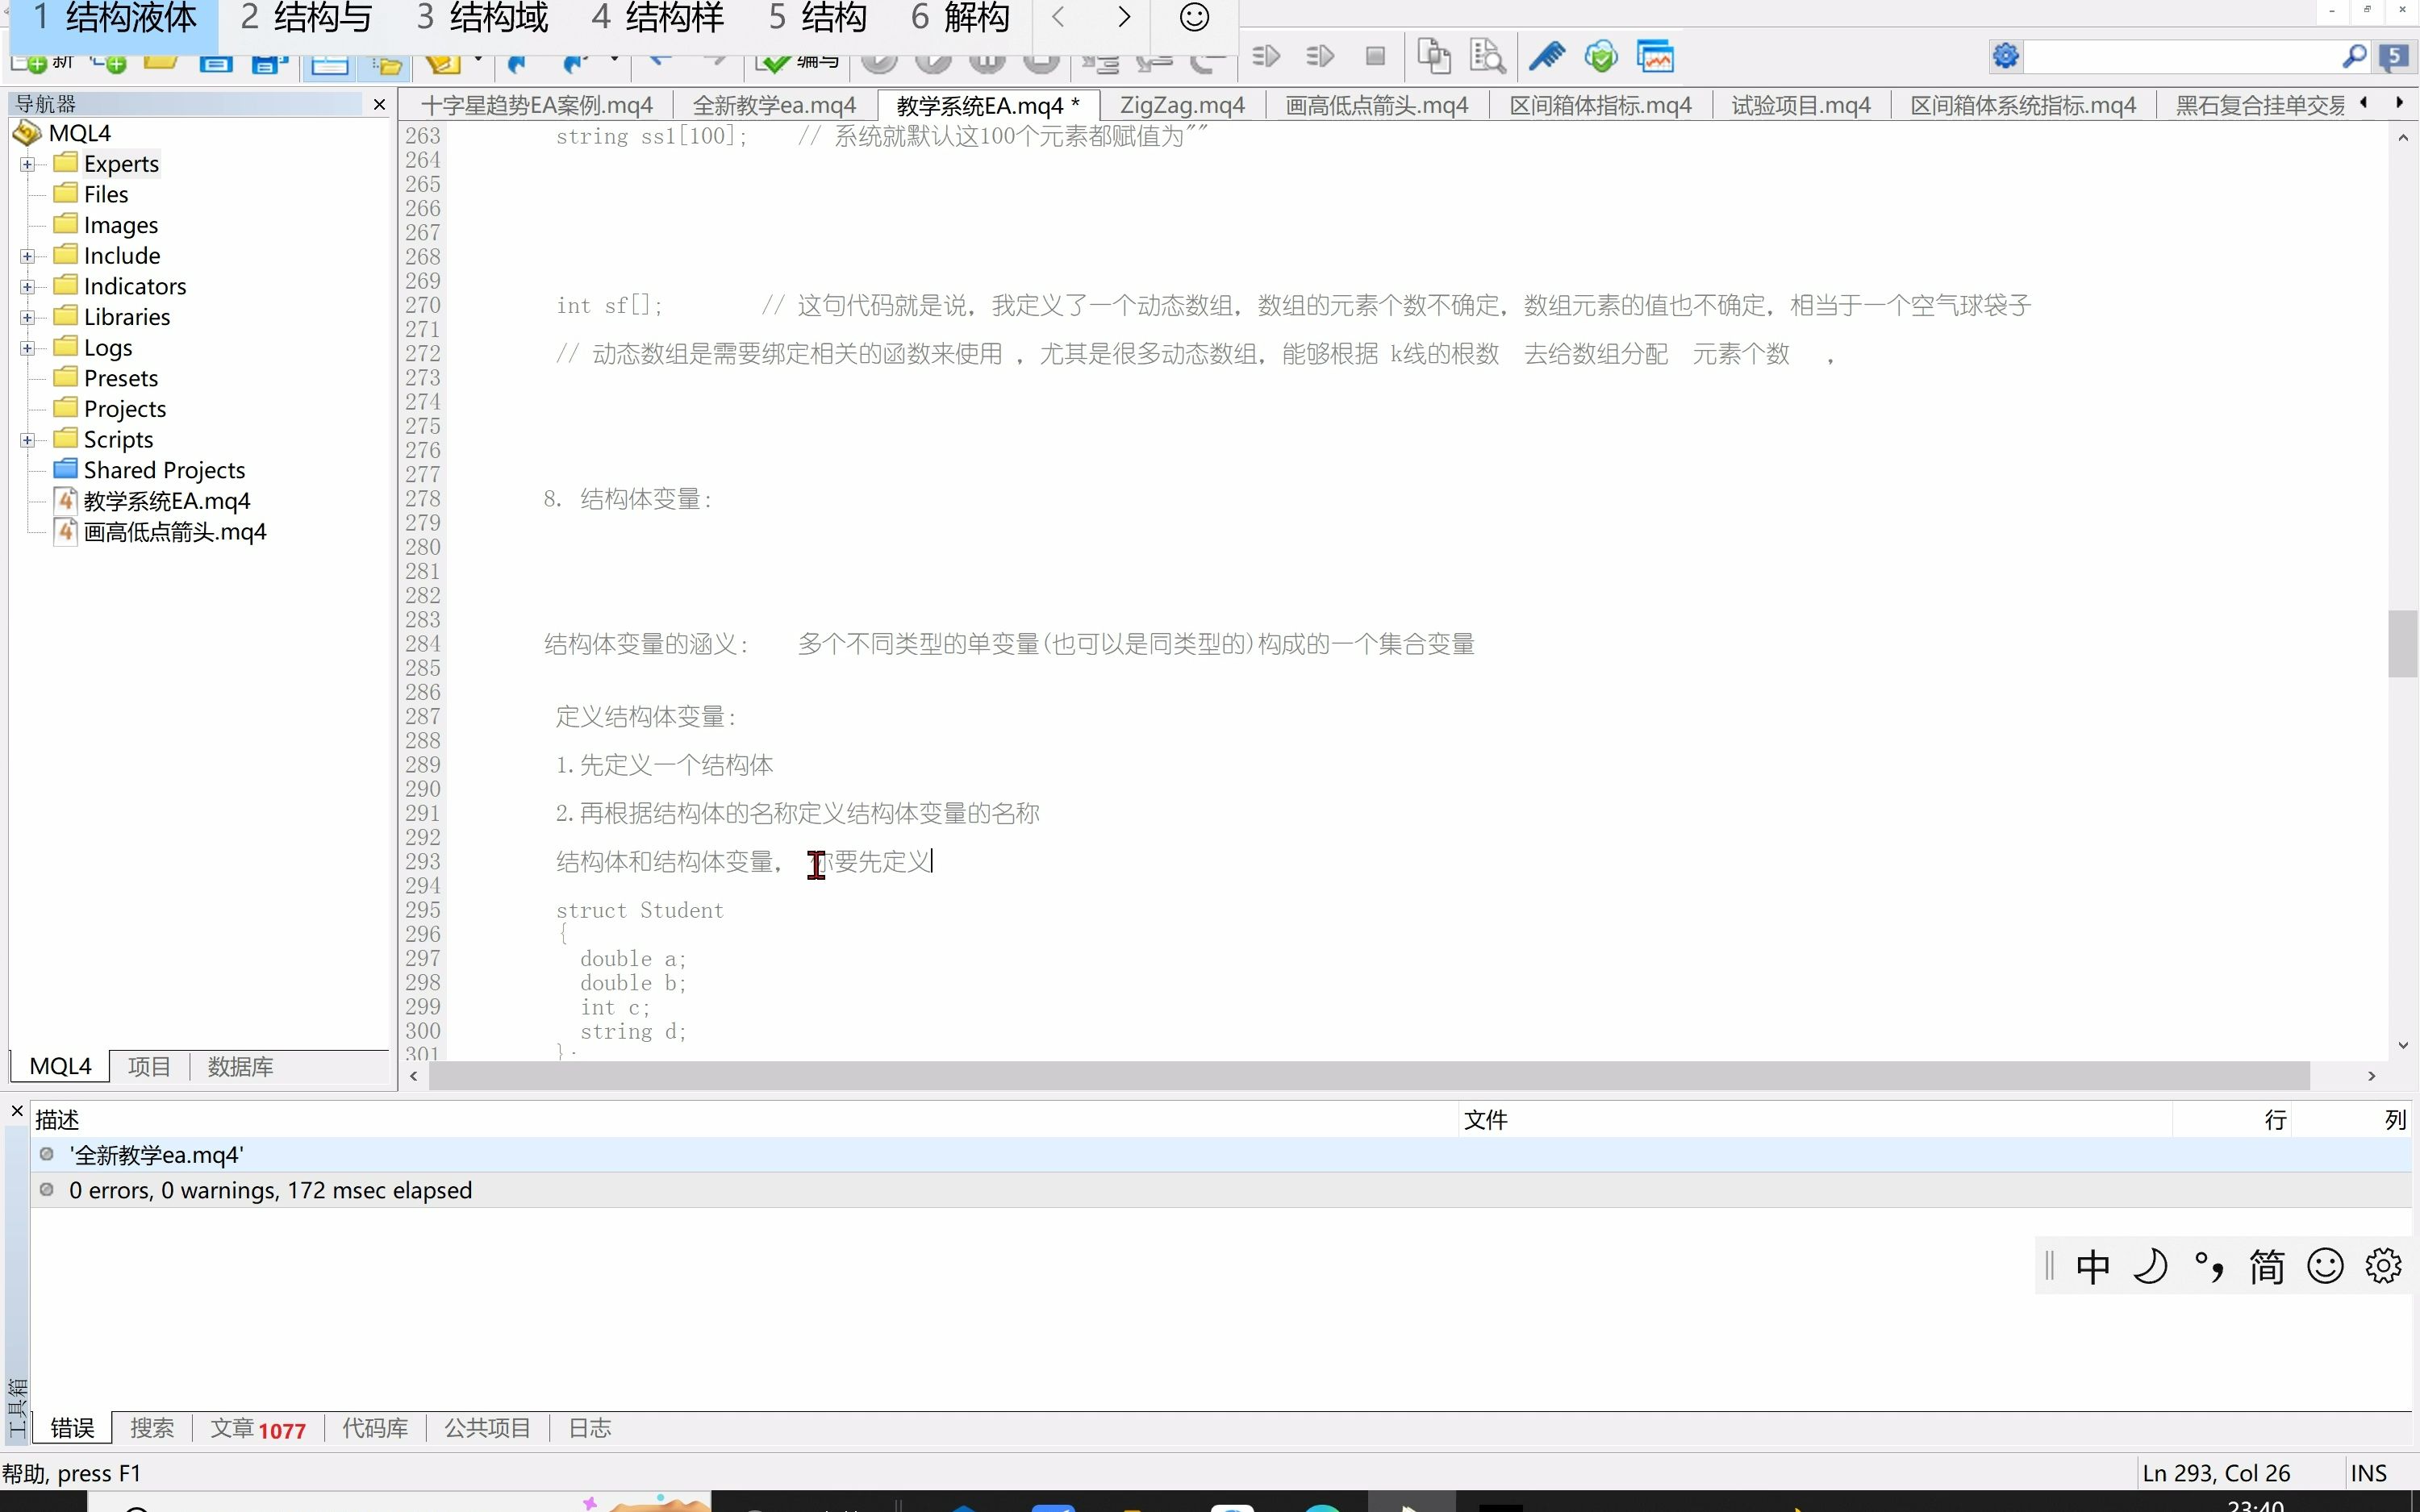Click the green shield icon in toolbar
This screenshot has width=2420, height=1512.
click(1601, 56)
